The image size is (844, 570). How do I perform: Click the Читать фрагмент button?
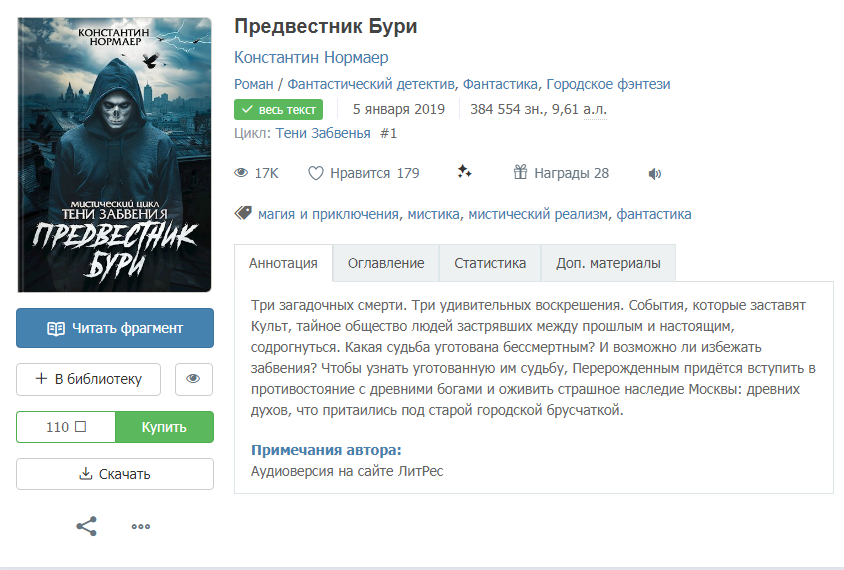point(115,328)
